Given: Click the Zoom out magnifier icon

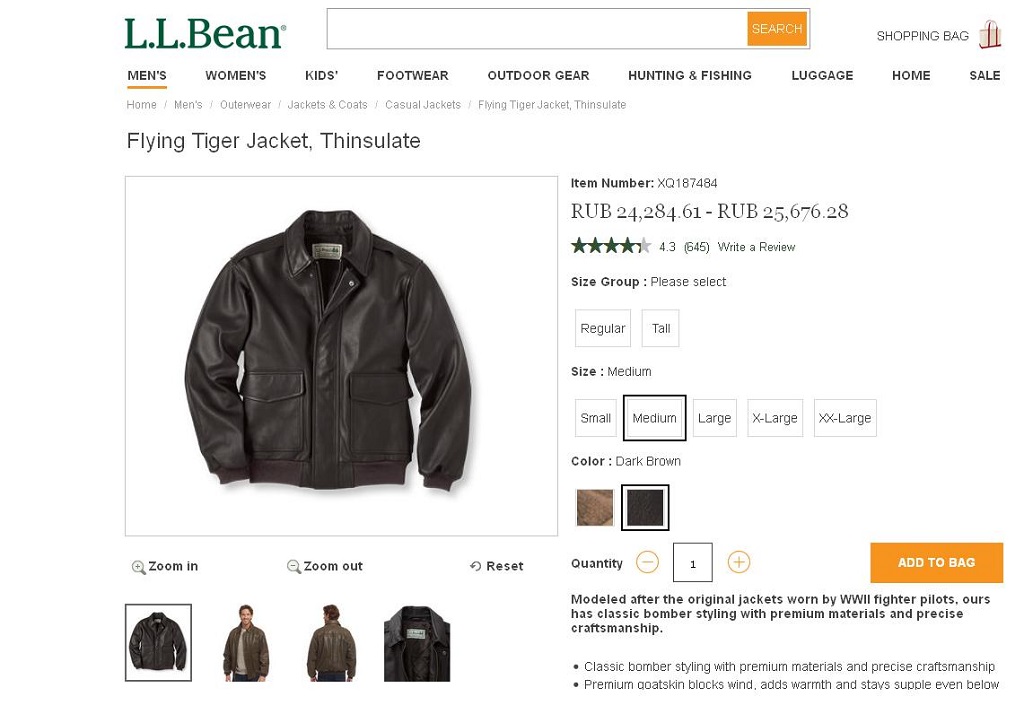Looking at the screenshot, I should coord(294,567).
